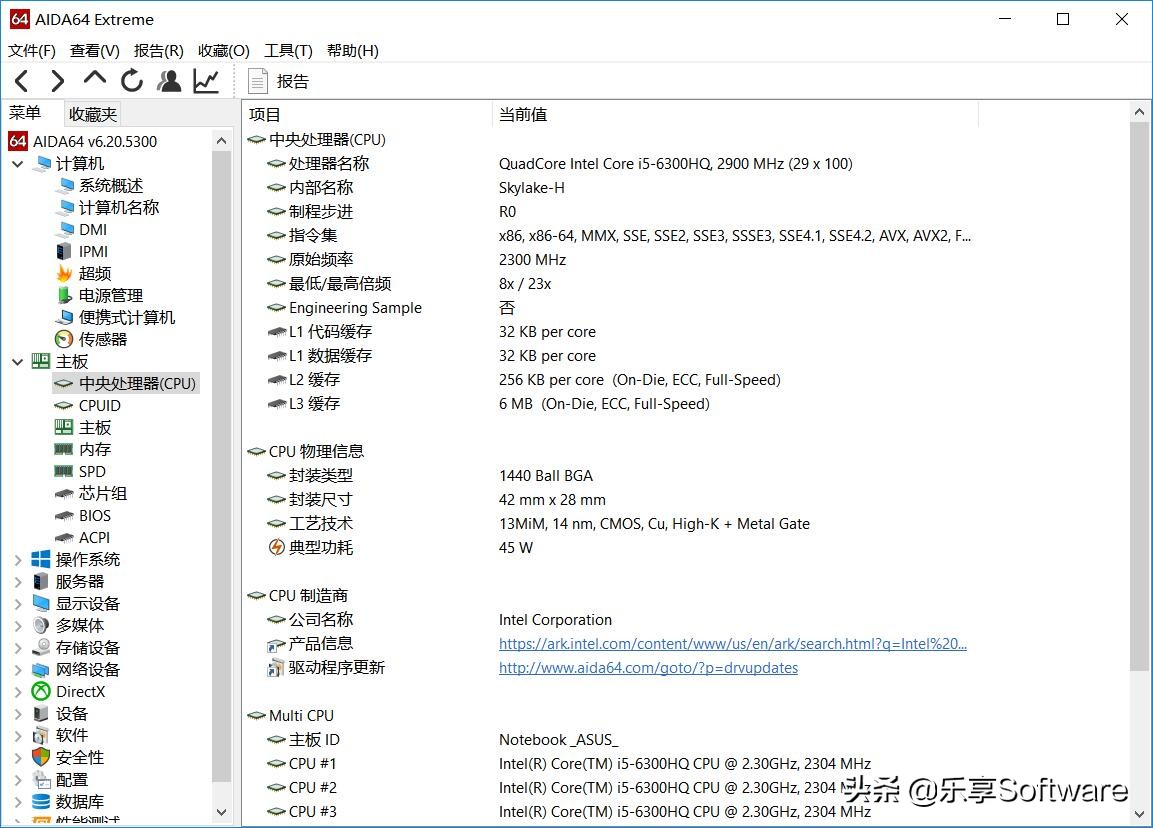Viewport: 1153px width, 828px height.
Task: Click the 报告 report icon on the toolbar
Action: [x=258, y=80]
